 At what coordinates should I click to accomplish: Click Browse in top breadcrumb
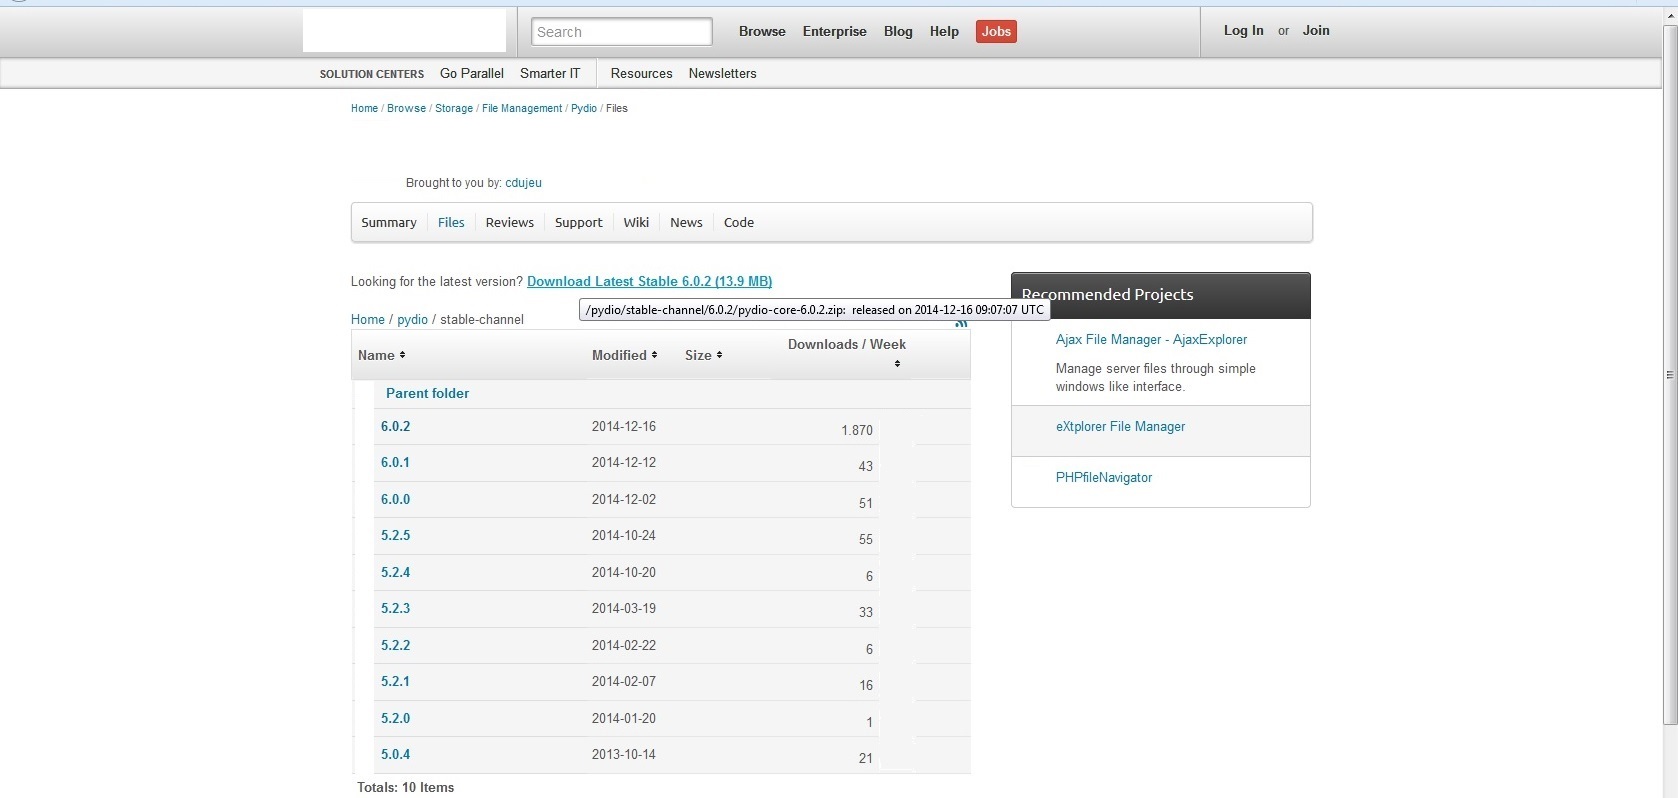[x=406, y=108]
